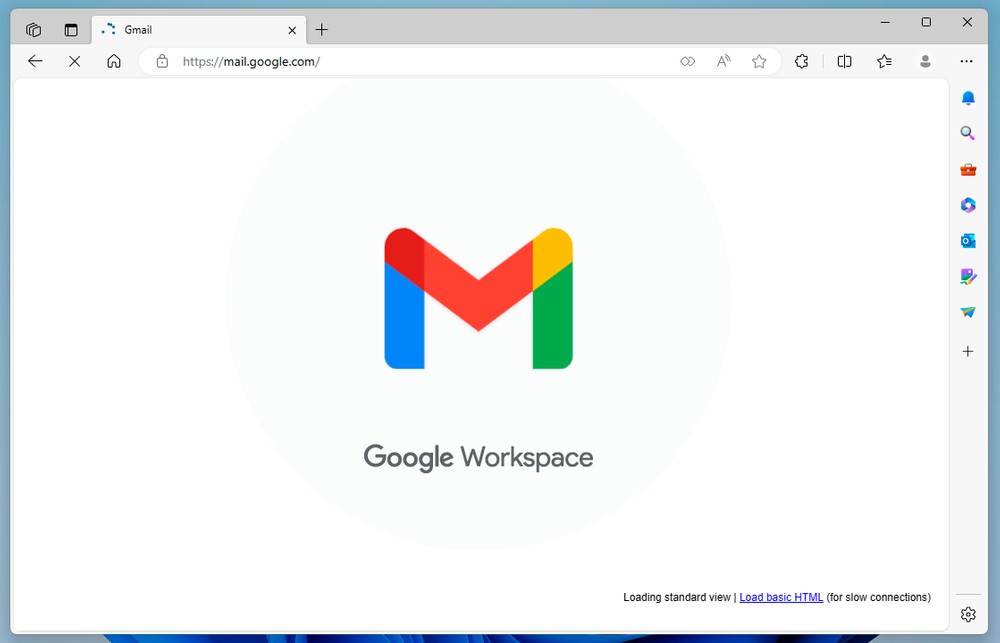Open the Favorites list
The width and height of the screenshot is (1000, 643).
[884, 61]
